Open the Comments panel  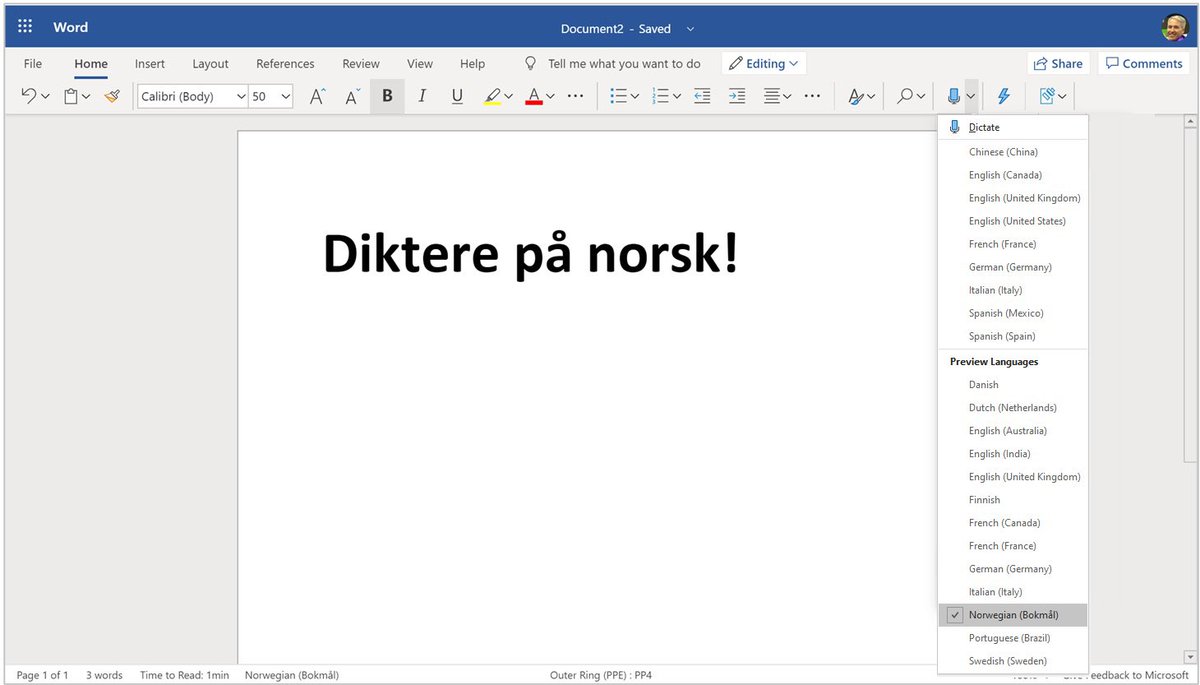coord(1143,63)
